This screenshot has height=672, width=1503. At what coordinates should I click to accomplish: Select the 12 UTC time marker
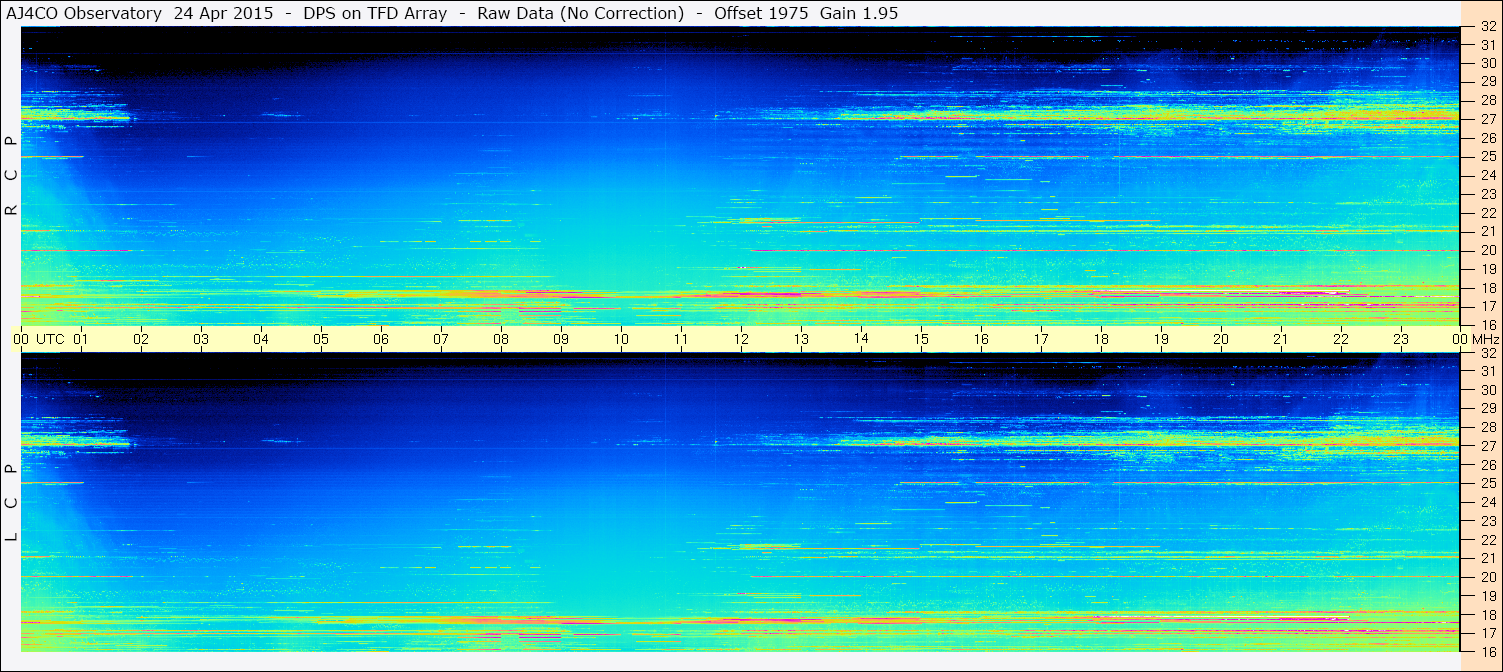(741, 339)
